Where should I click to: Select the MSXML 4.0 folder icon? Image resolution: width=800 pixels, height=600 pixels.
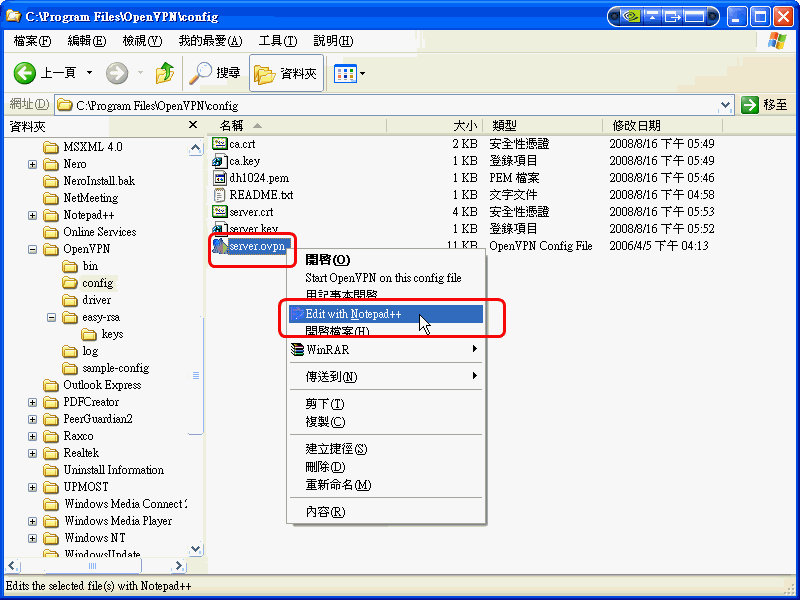click(51, 147)
